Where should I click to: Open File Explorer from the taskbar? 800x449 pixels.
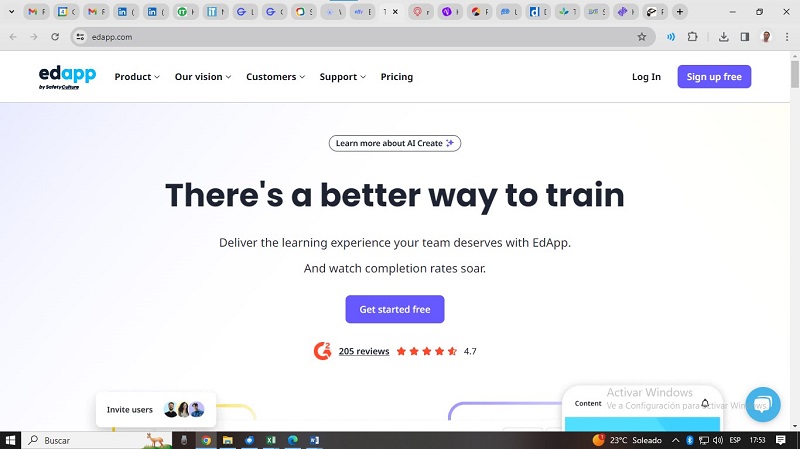(x=228, y=440)
